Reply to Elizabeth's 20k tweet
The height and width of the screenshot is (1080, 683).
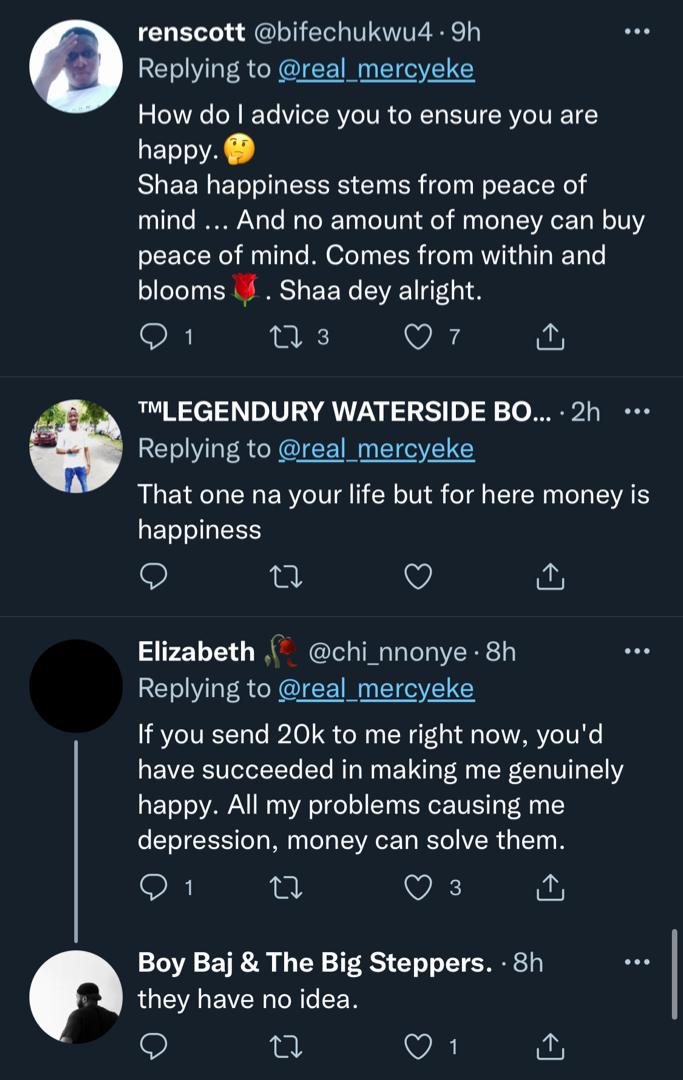tap(153, 887)
